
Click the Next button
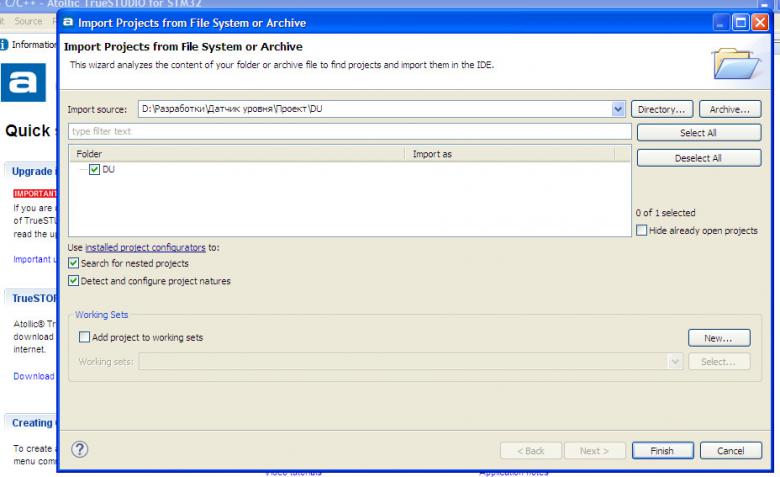pos(594,451)
